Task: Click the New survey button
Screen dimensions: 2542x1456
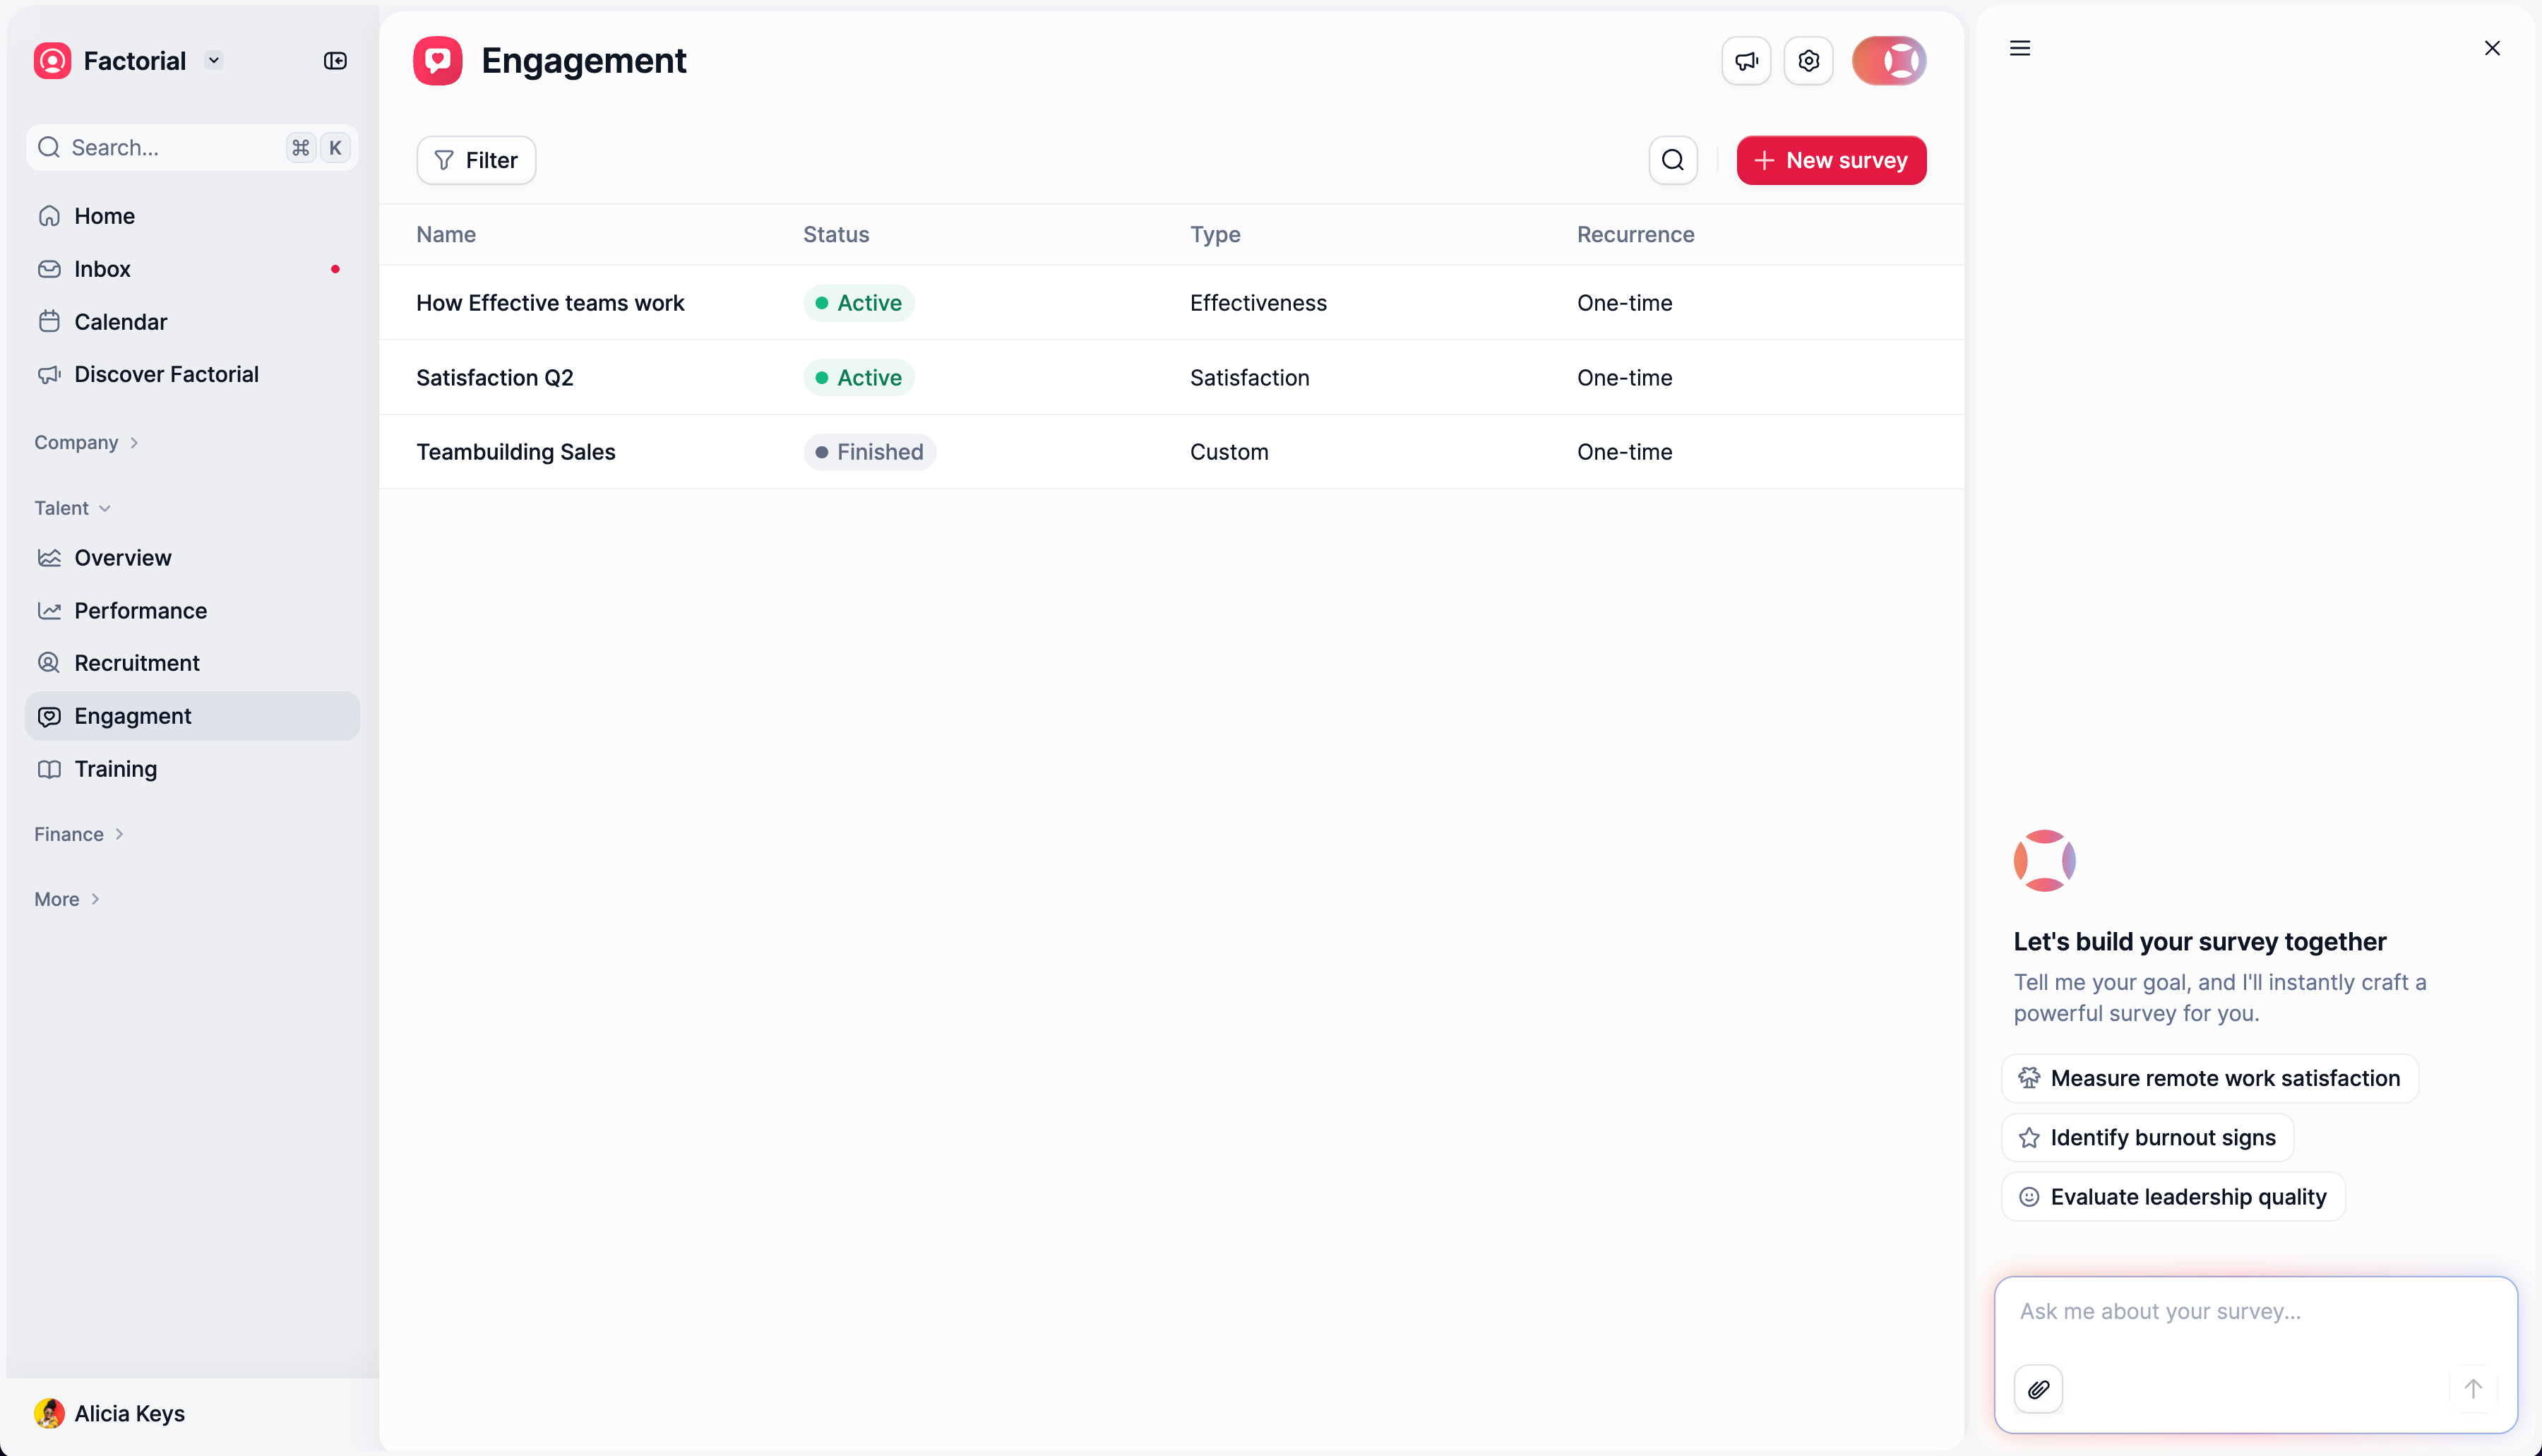Action: pyautogui.click(x=1831, y=160)
